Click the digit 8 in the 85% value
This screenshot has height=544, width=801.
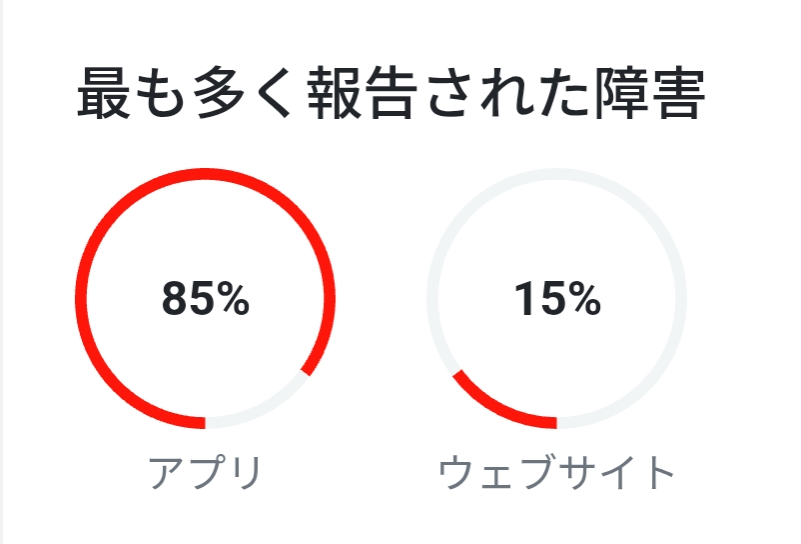pyautogui.click(x=174, y=299)
